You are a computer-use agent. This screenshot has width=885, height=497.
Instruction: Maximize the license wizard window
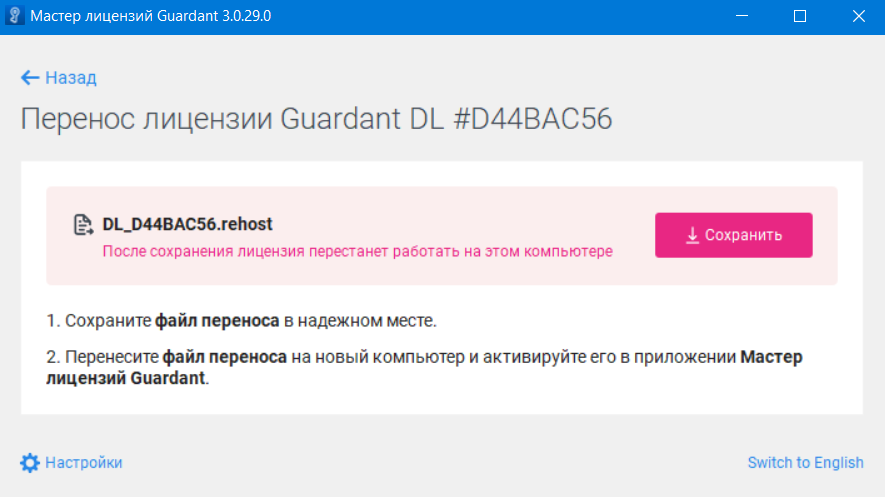click(800, 17)
